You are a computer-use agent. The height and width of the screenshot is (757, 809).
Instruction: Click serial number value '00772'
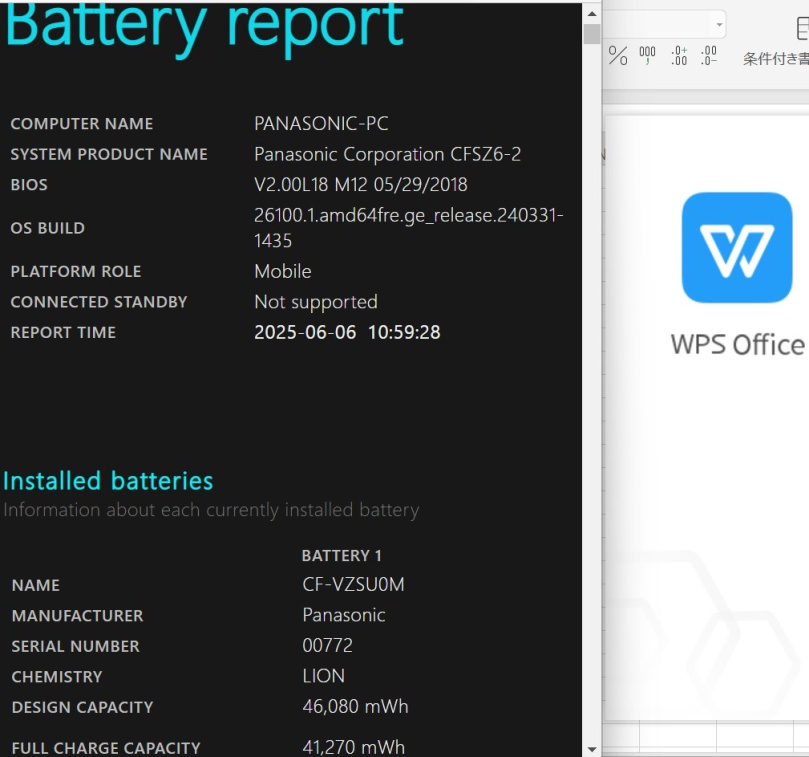point(328,646)
